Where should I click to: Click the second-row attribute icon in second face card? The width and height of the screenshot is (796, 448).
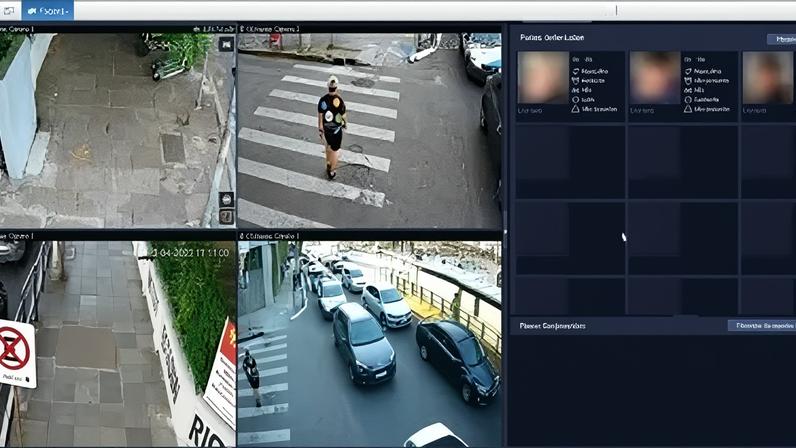688,81
